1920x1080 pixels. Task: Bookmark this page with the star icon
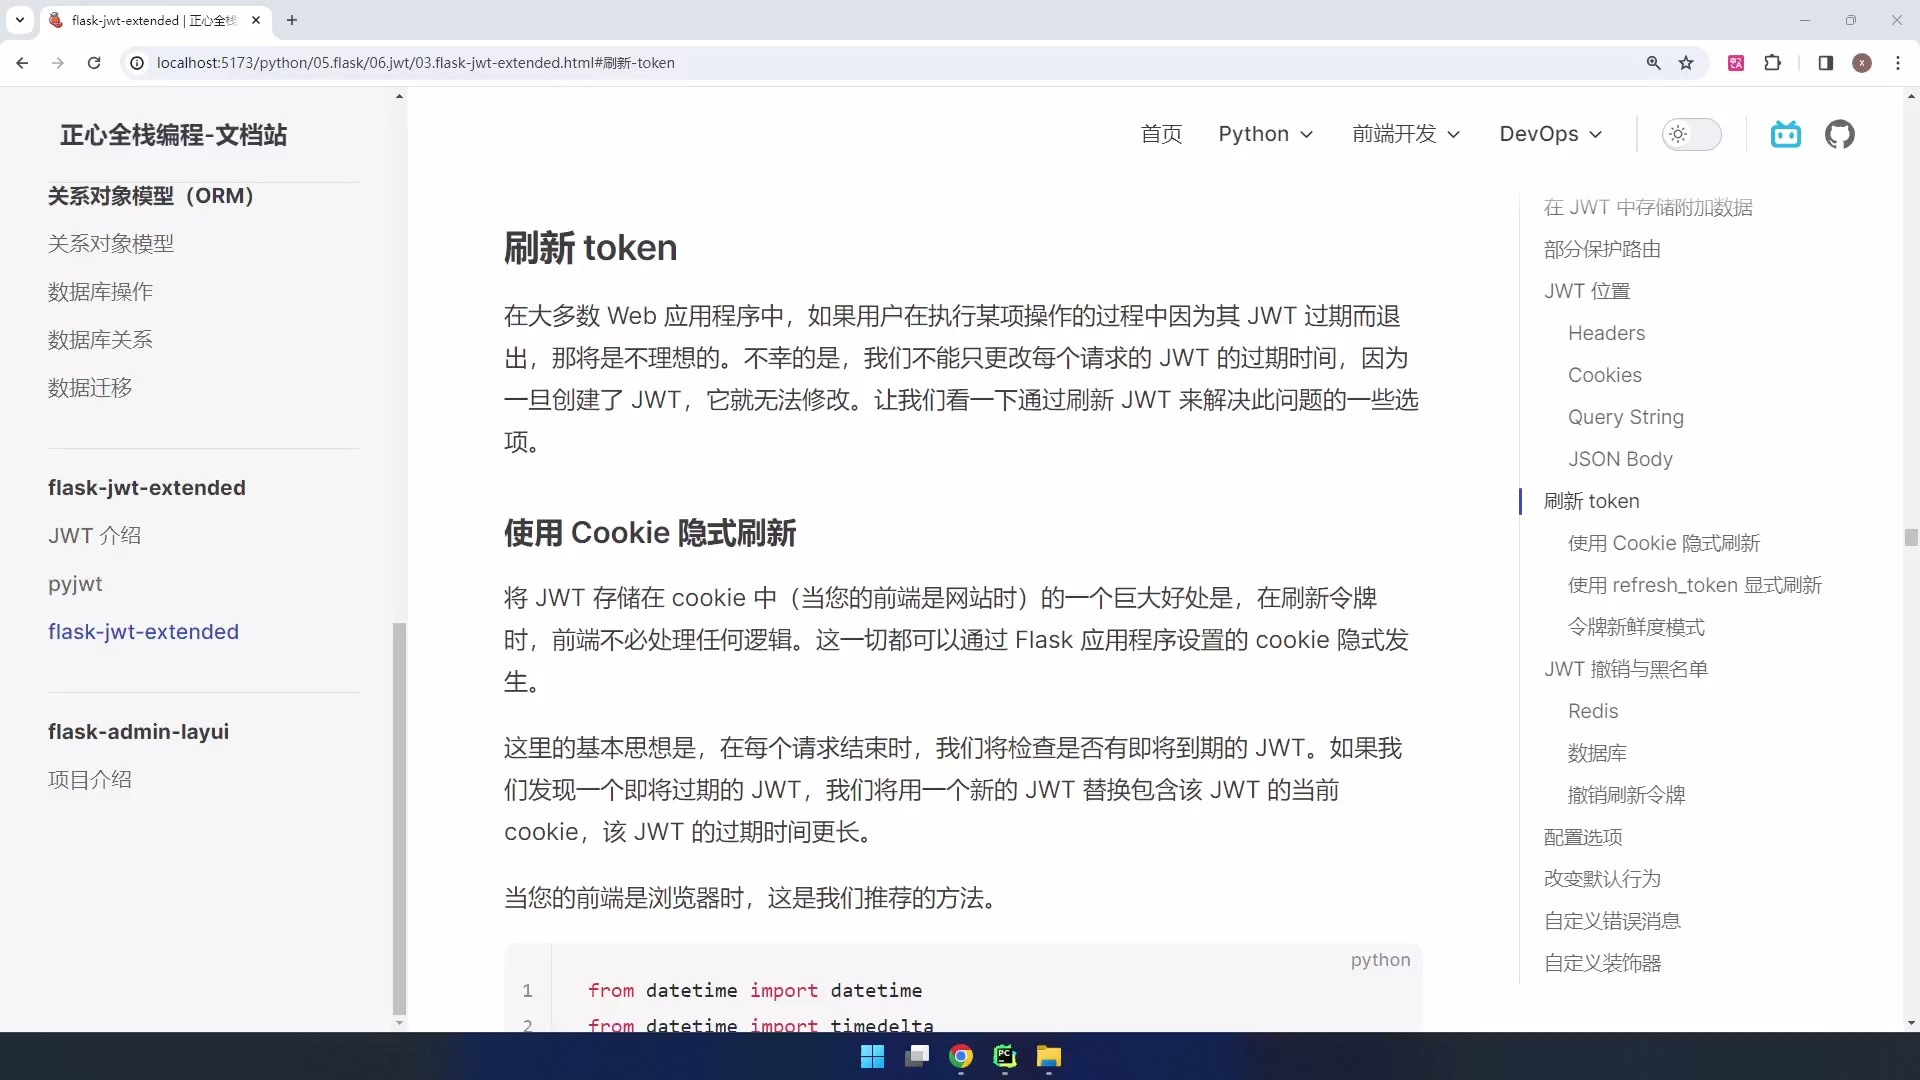pos(1687,62)
